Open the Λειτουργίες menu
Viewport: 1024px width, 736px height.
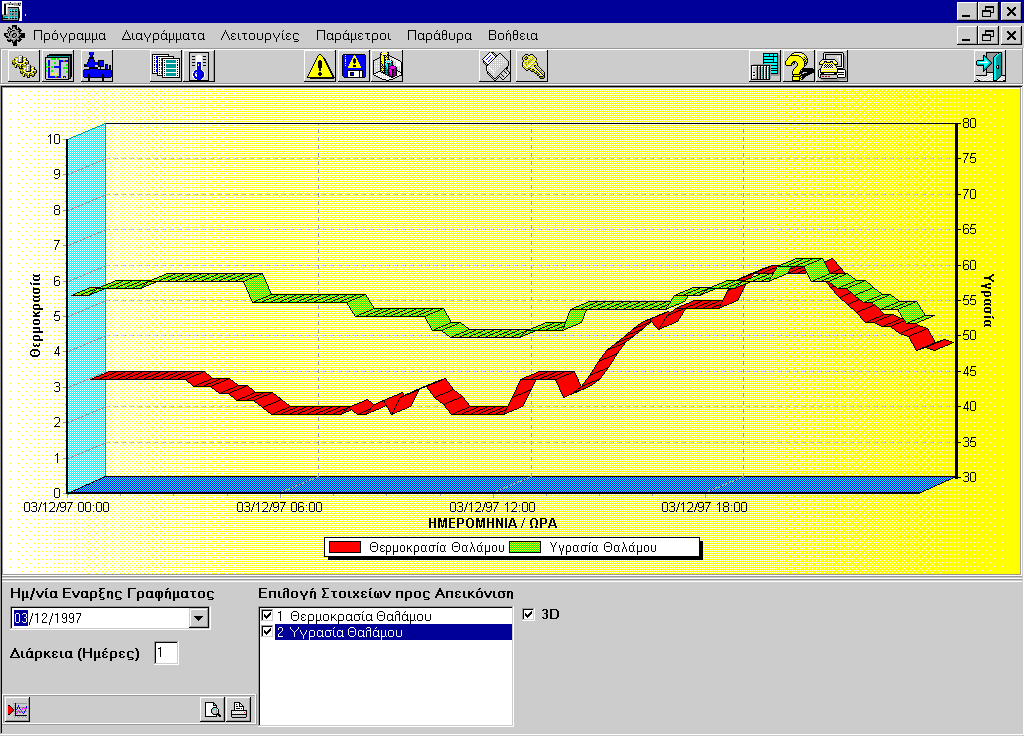pyautogui.click(x=260, y=35)
